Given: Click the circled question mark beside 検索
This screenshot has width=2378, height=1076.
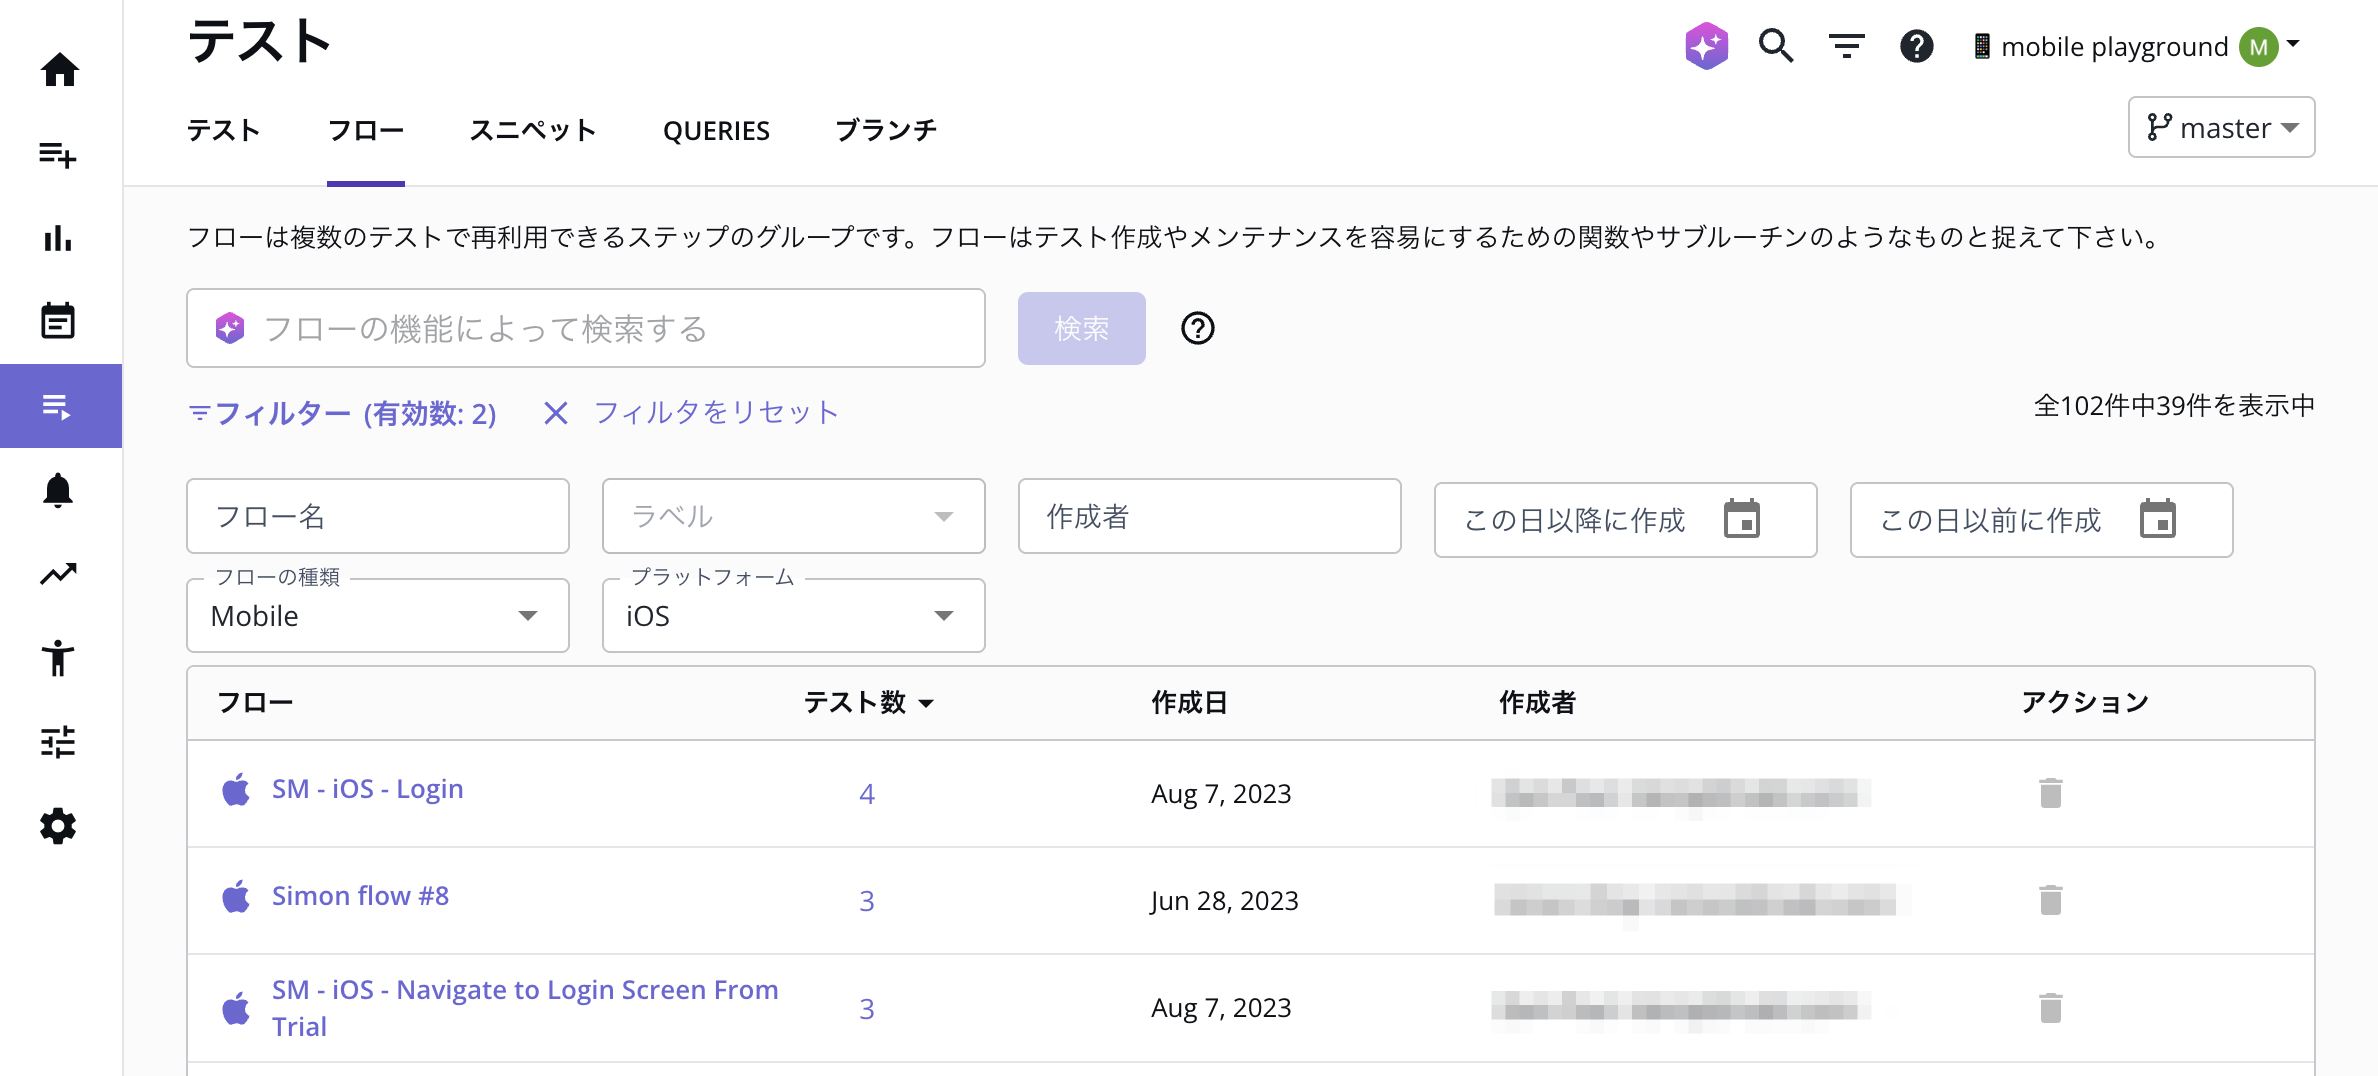Looking at the screenshot, I should pos(1197,328).
